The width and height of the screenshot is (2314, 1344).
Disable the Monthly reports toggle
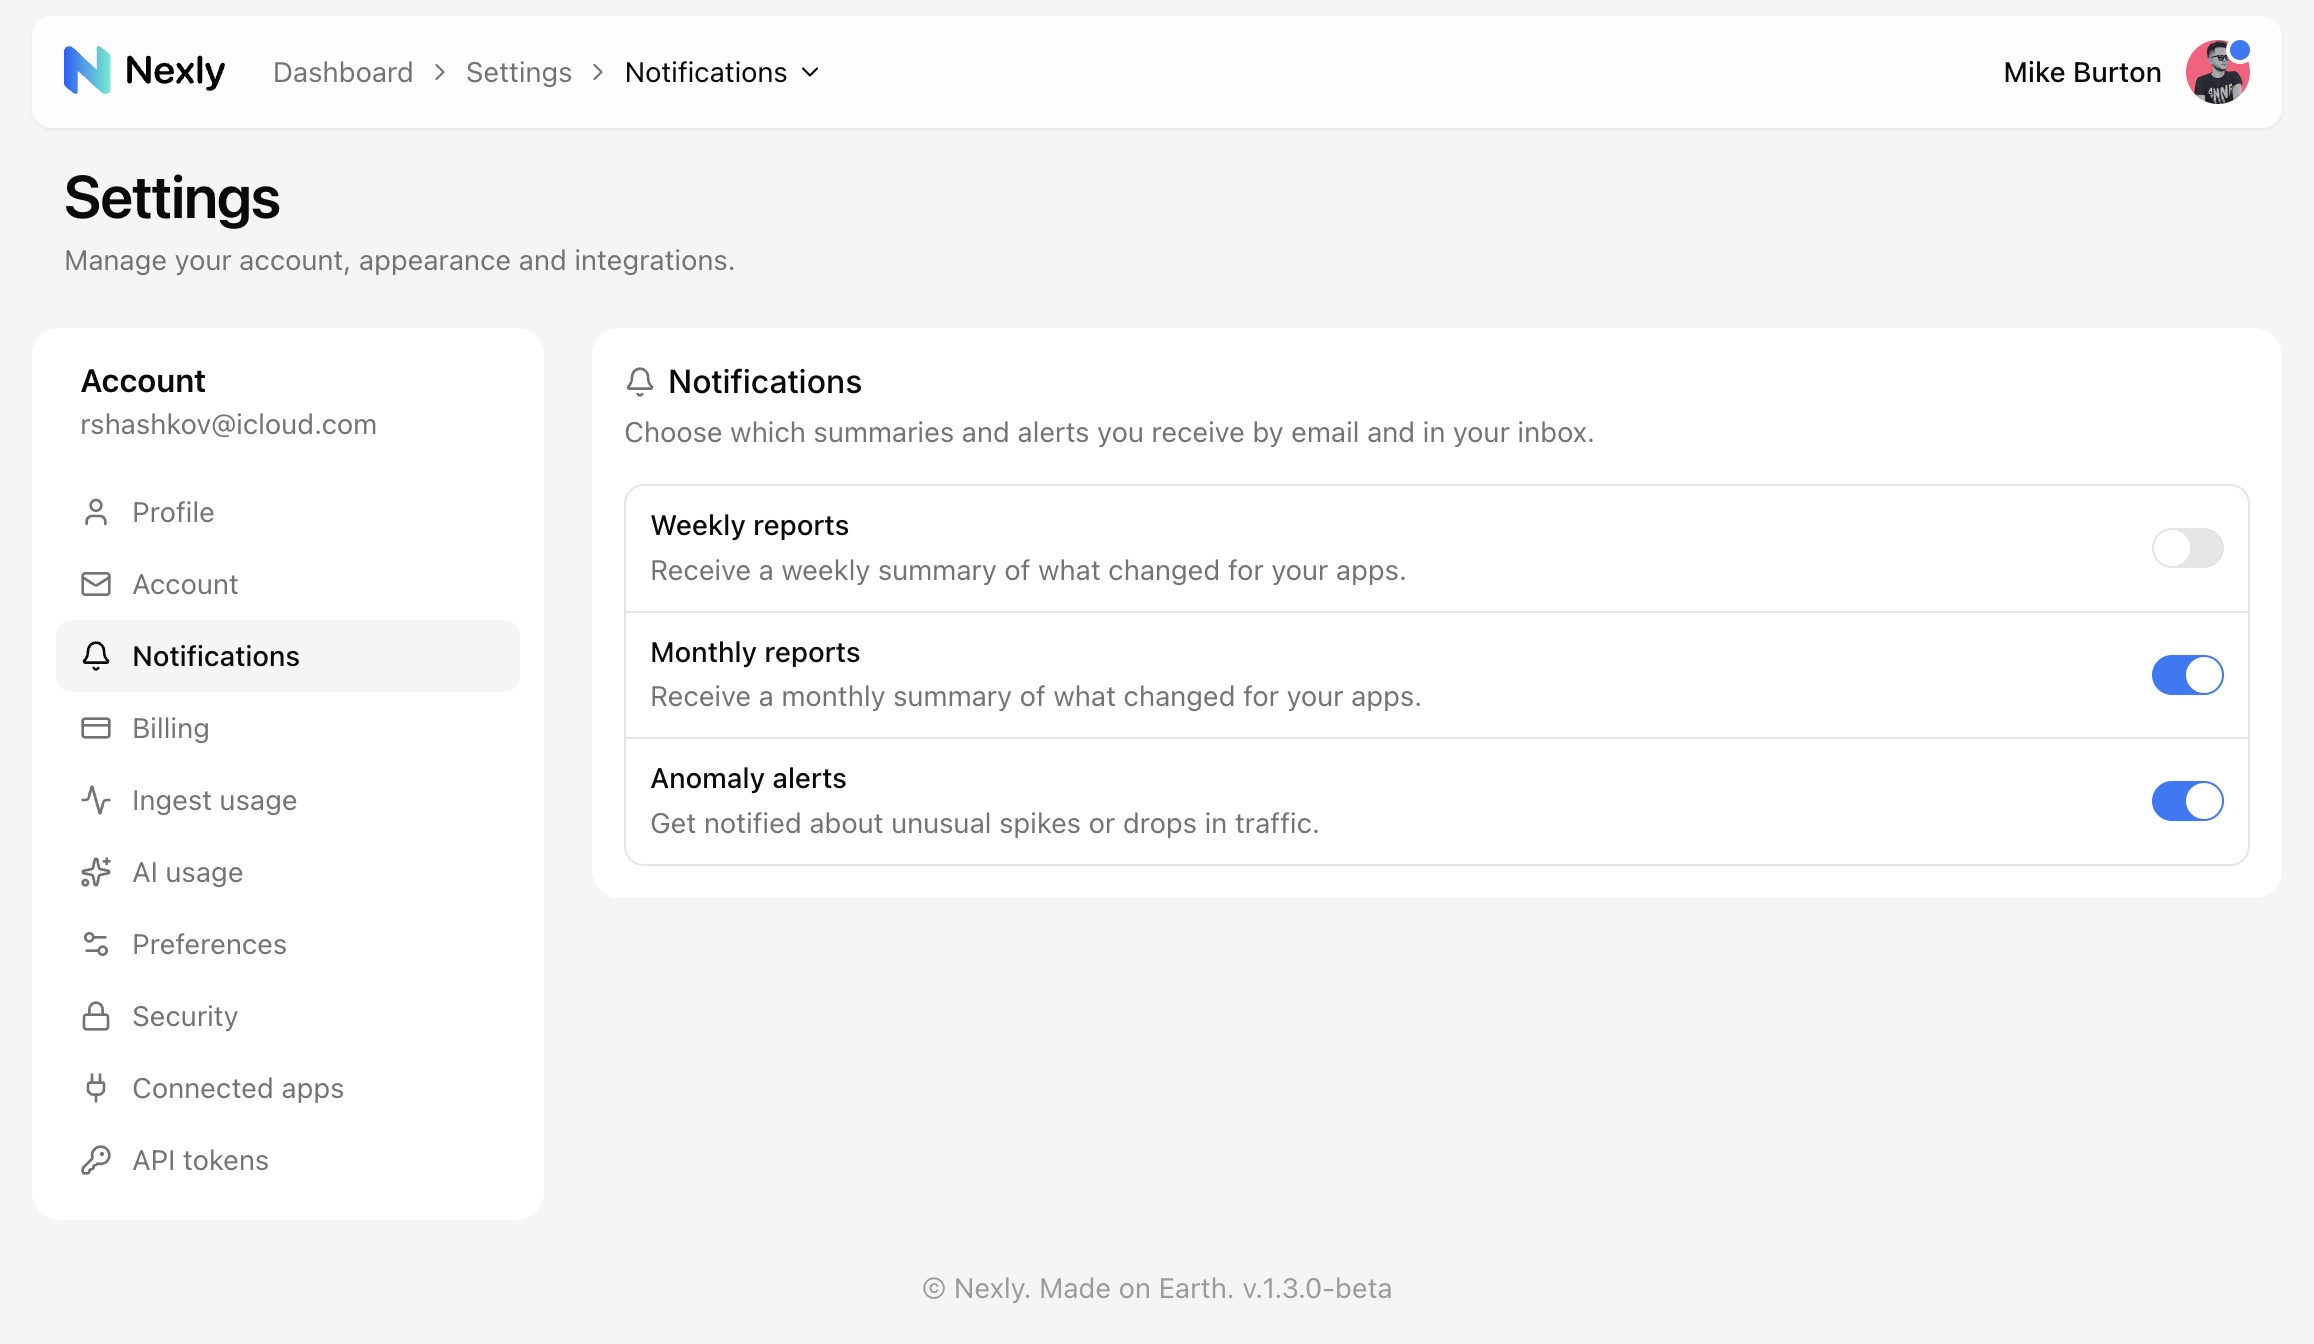click(2188, 675)
